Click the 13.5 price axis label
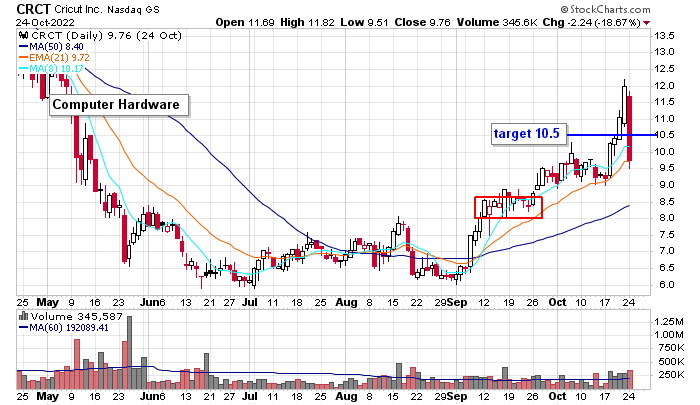The height and width of the screenshot is (405, 700). 664,36
